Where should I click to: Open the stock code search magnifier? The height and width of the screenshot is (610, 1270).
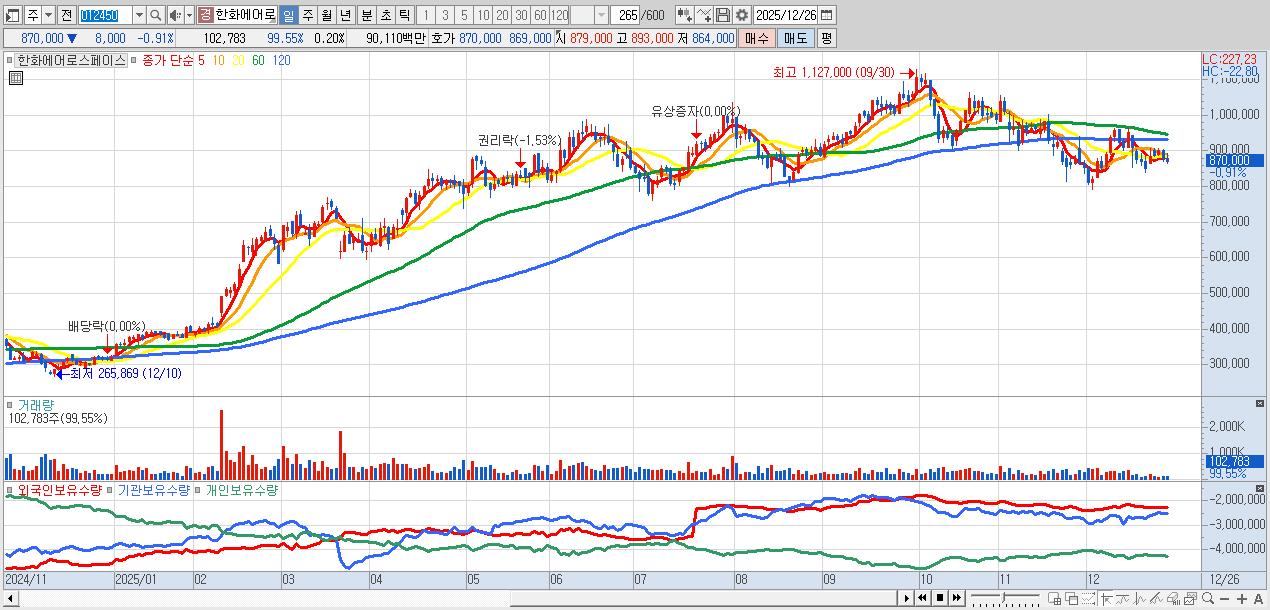coord(155,15)
